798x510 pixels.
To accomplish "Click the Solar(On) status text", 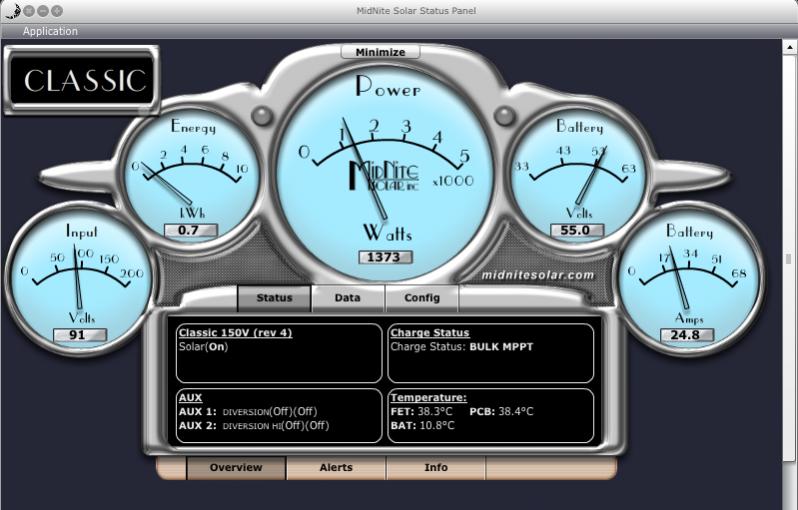I will pyautogui.click(x=204, y=347).
